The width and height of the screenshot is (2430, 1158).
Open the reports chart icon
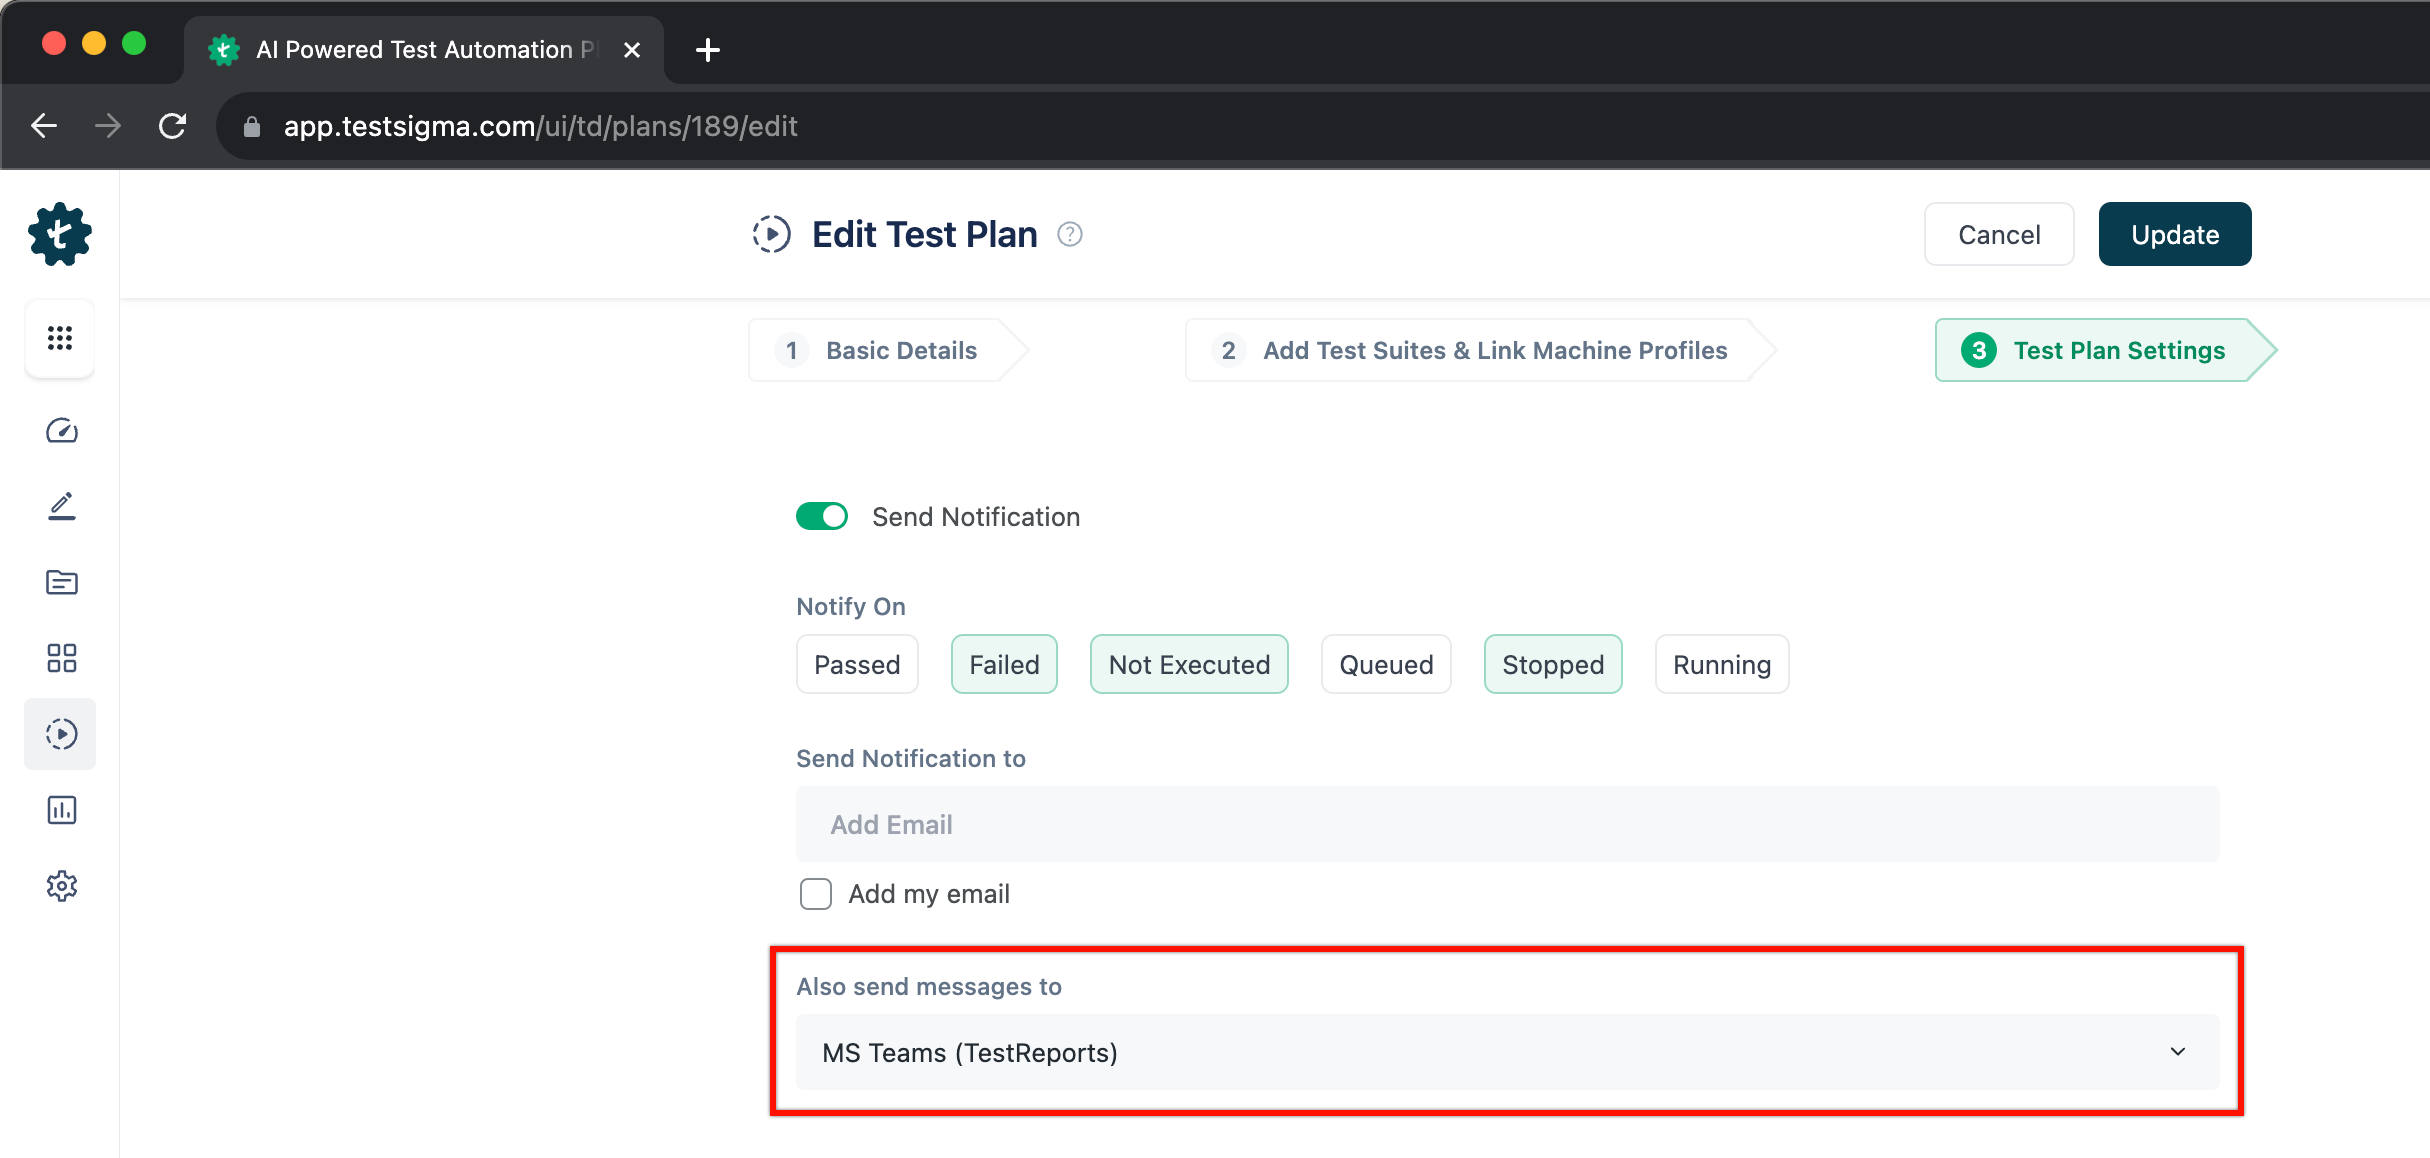pos(61,810)
